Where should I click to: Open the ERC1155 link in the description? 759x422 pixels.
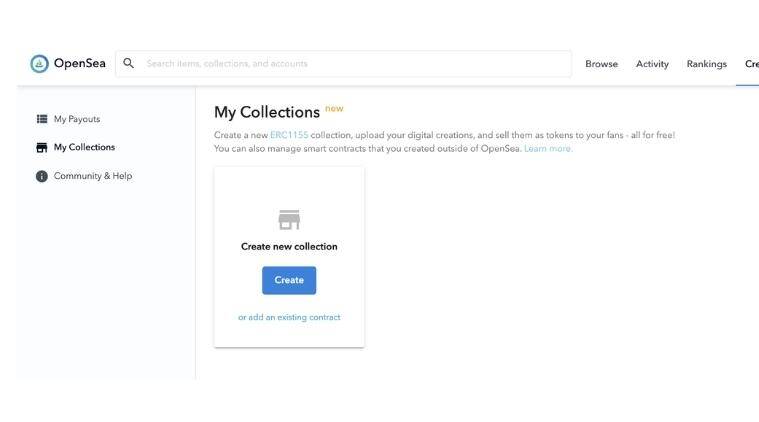click(x=289, y=135)
